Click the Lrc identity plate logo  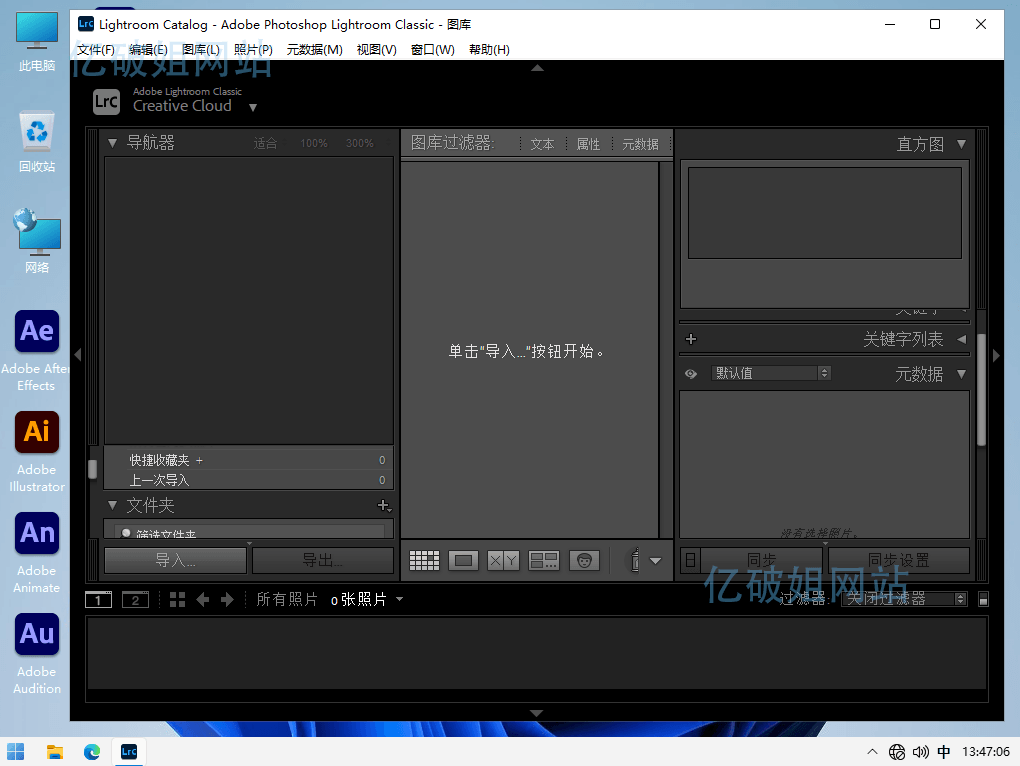point(106,101)
